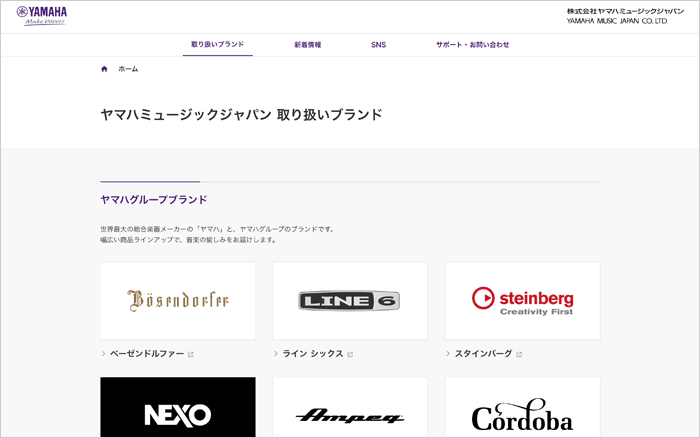Click the NEXO brand logo card
The width and height of the screenshot is (700, 438).
178,410
